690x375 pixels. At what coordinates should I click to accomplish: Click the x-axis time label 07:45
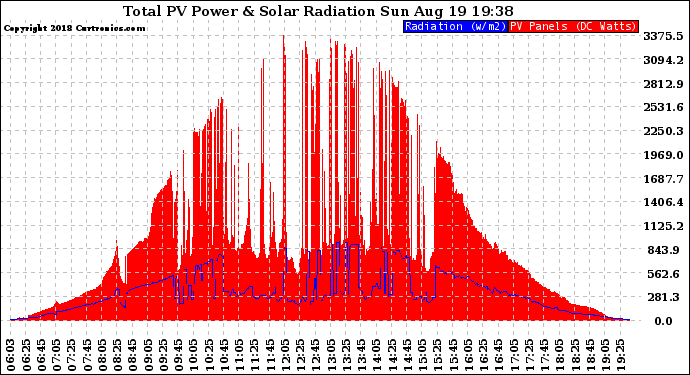[x=88, y=355]
